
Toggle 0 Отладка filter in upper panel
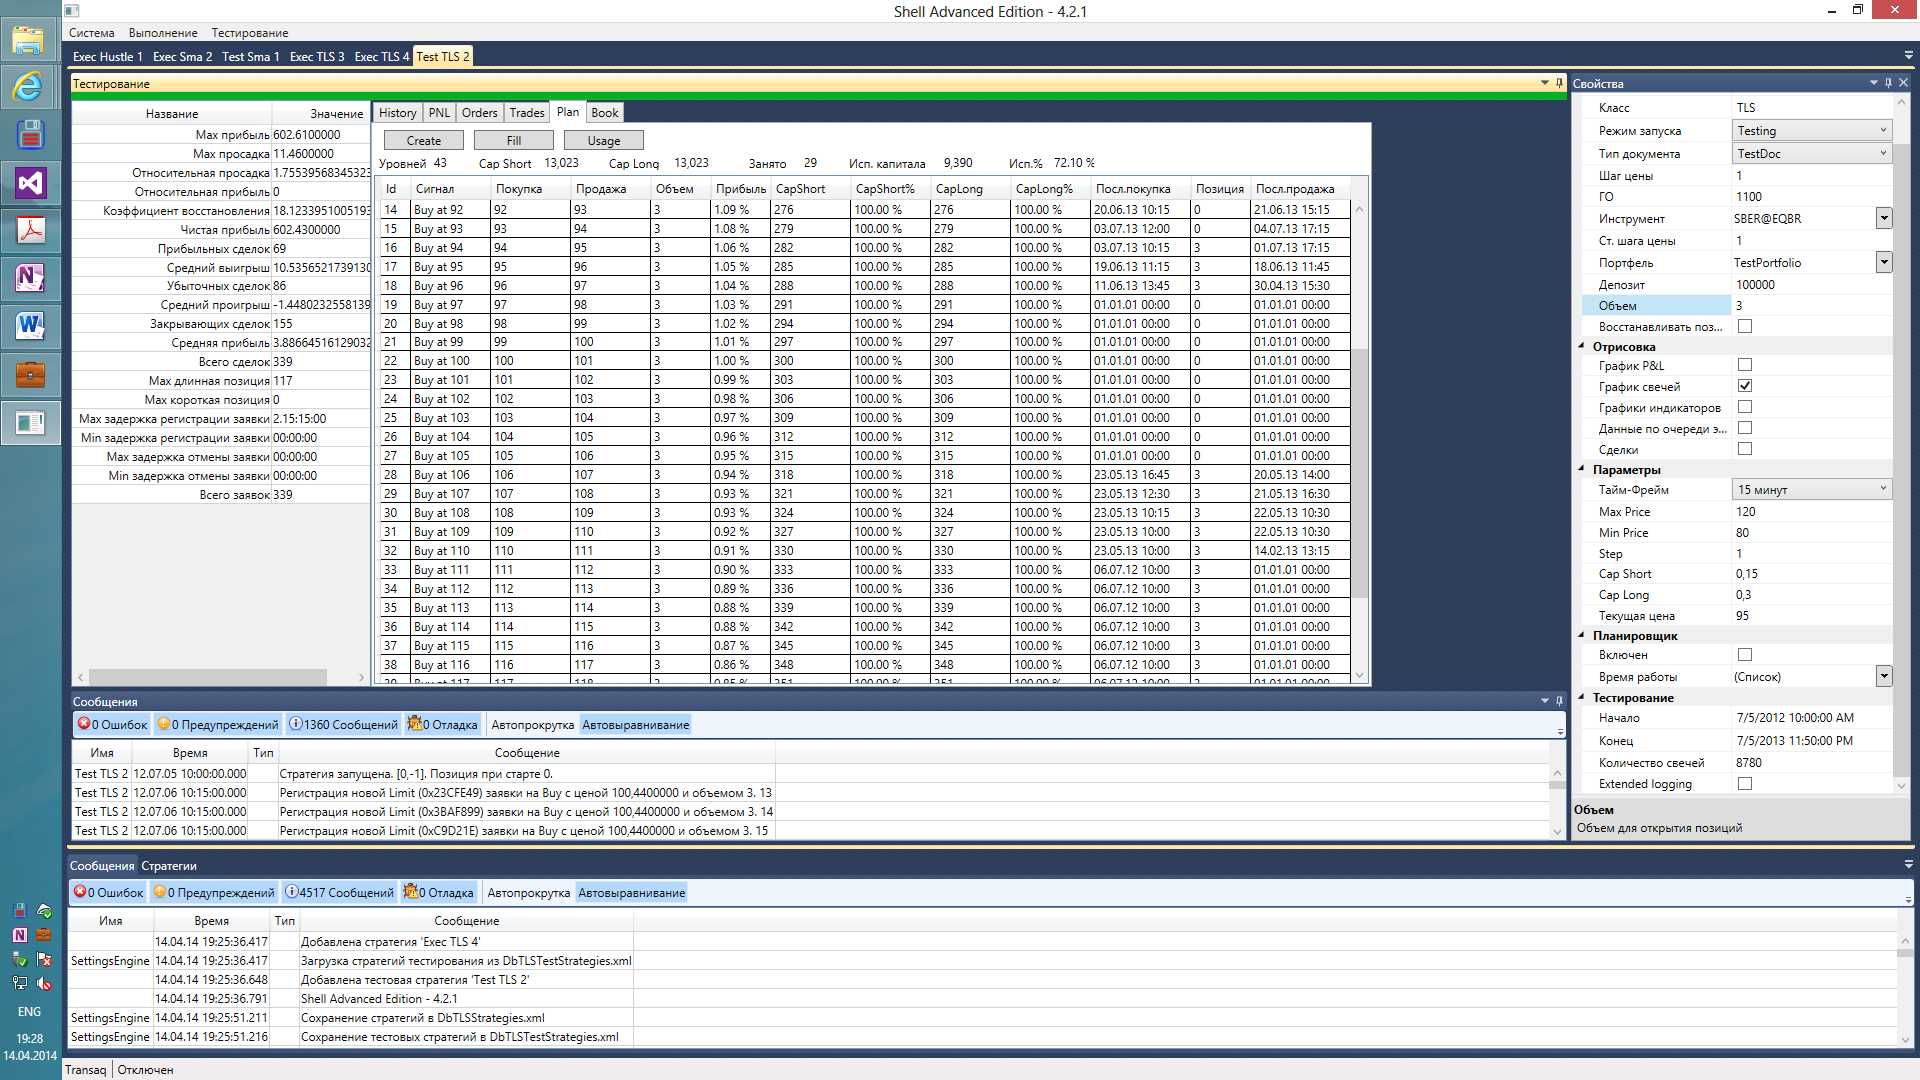click(443, 725)
